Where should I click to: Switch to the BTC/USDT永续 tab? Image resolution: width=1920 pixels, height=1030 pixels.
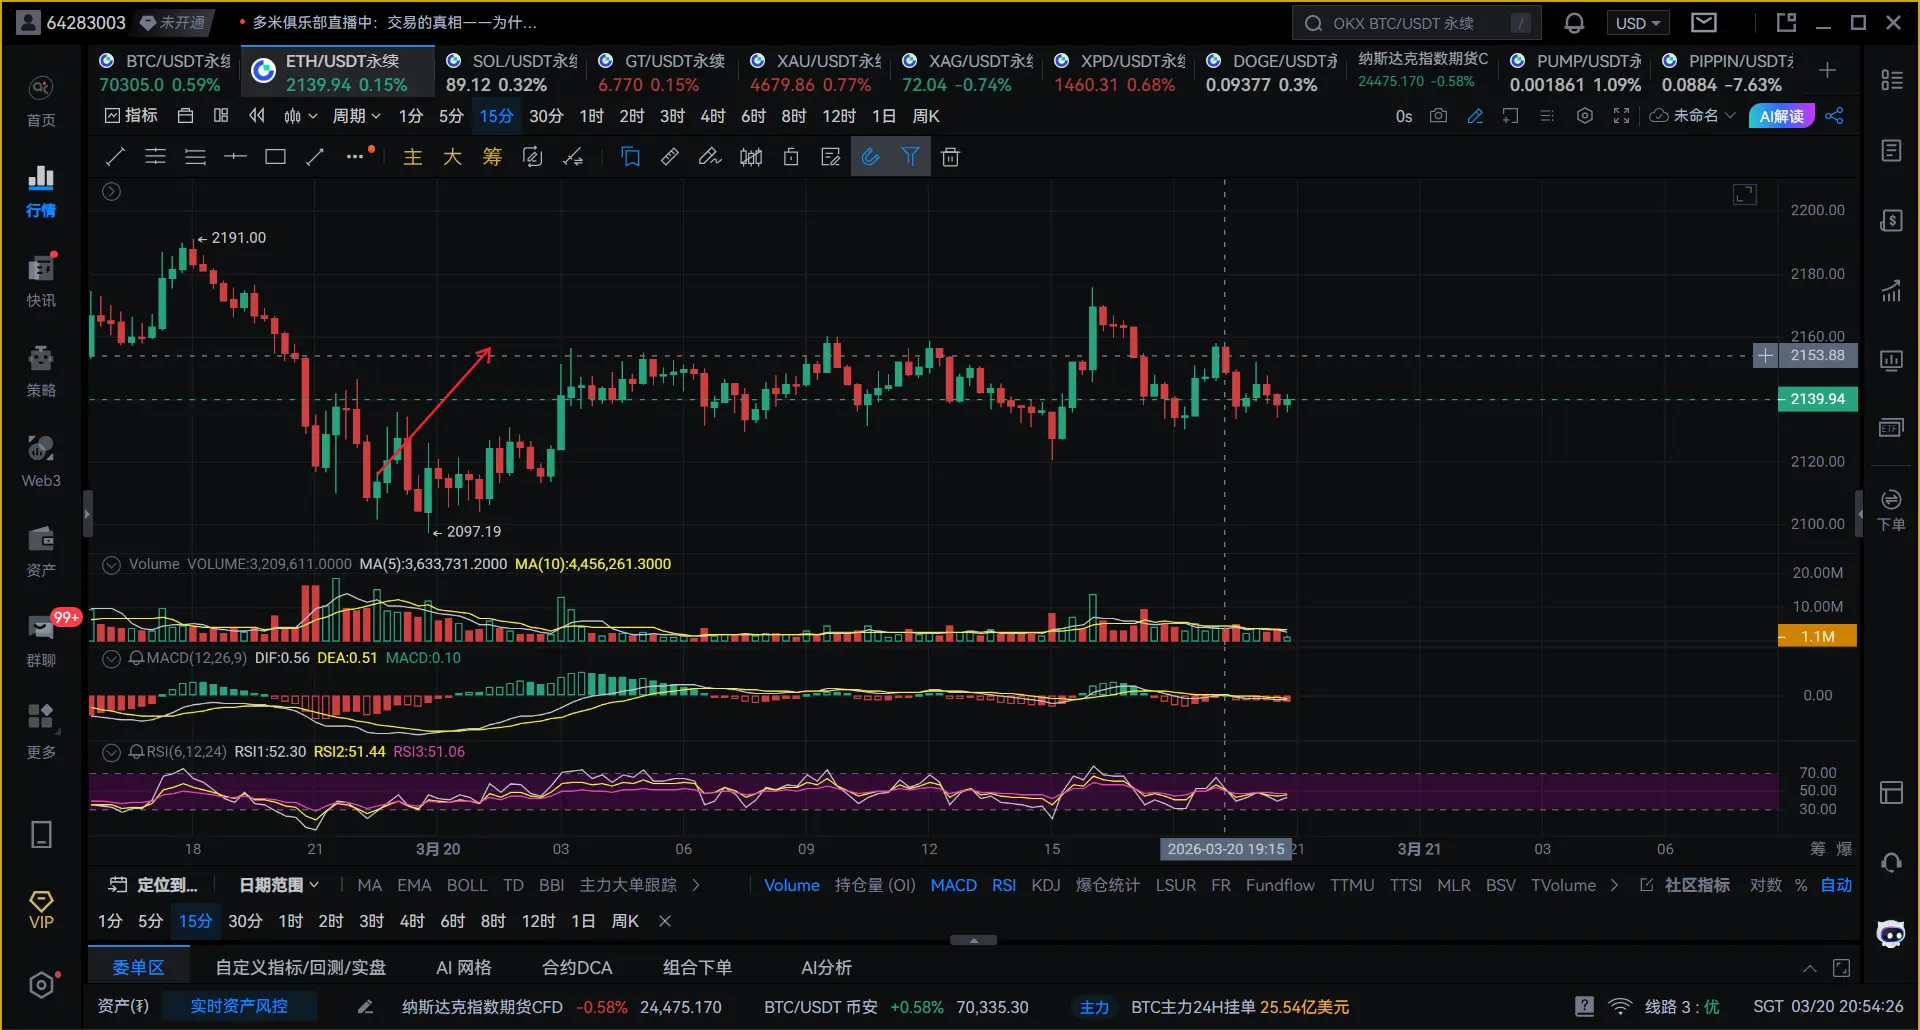pos(164,72)
